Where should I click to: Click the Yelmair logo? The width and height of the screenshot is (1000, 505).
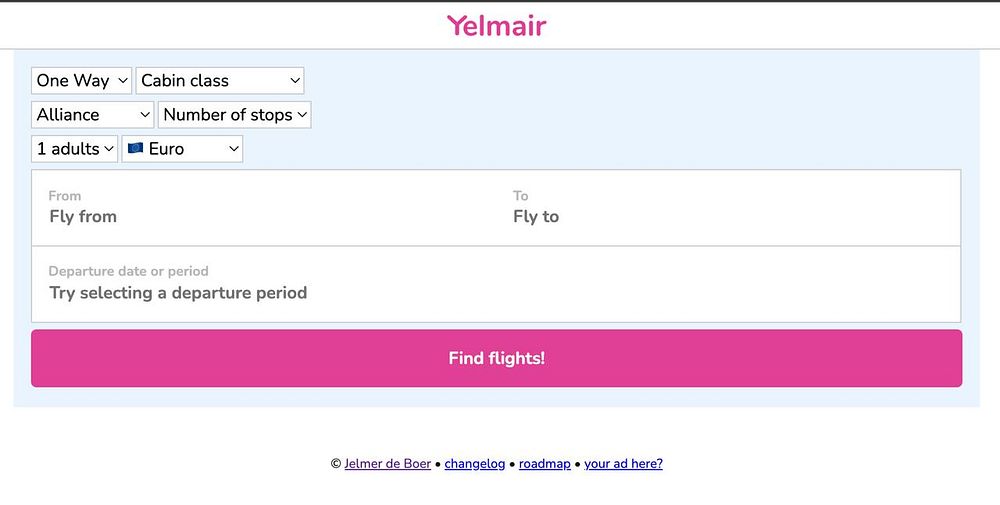496,25
